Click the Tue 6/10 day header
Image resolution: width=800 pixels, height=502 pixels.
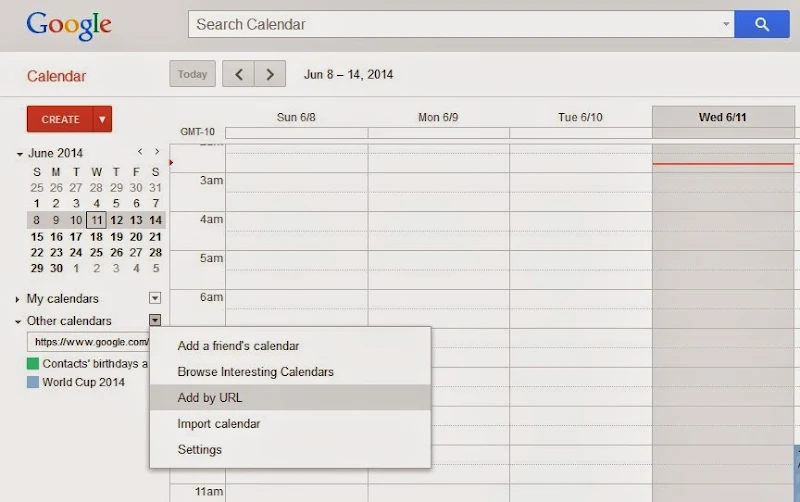click(580, 117)
